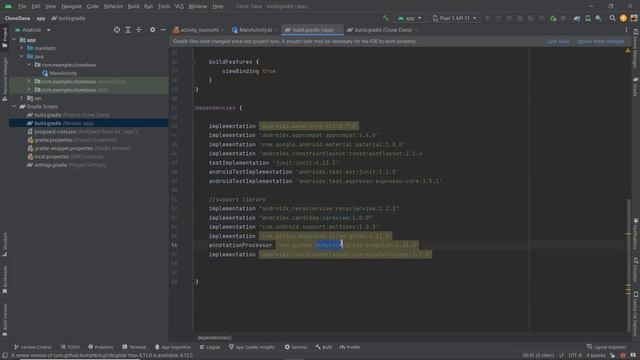This screenshot has height=360, width=640.
Task: Collapse the java folder
Action: (x=22, y=57)
